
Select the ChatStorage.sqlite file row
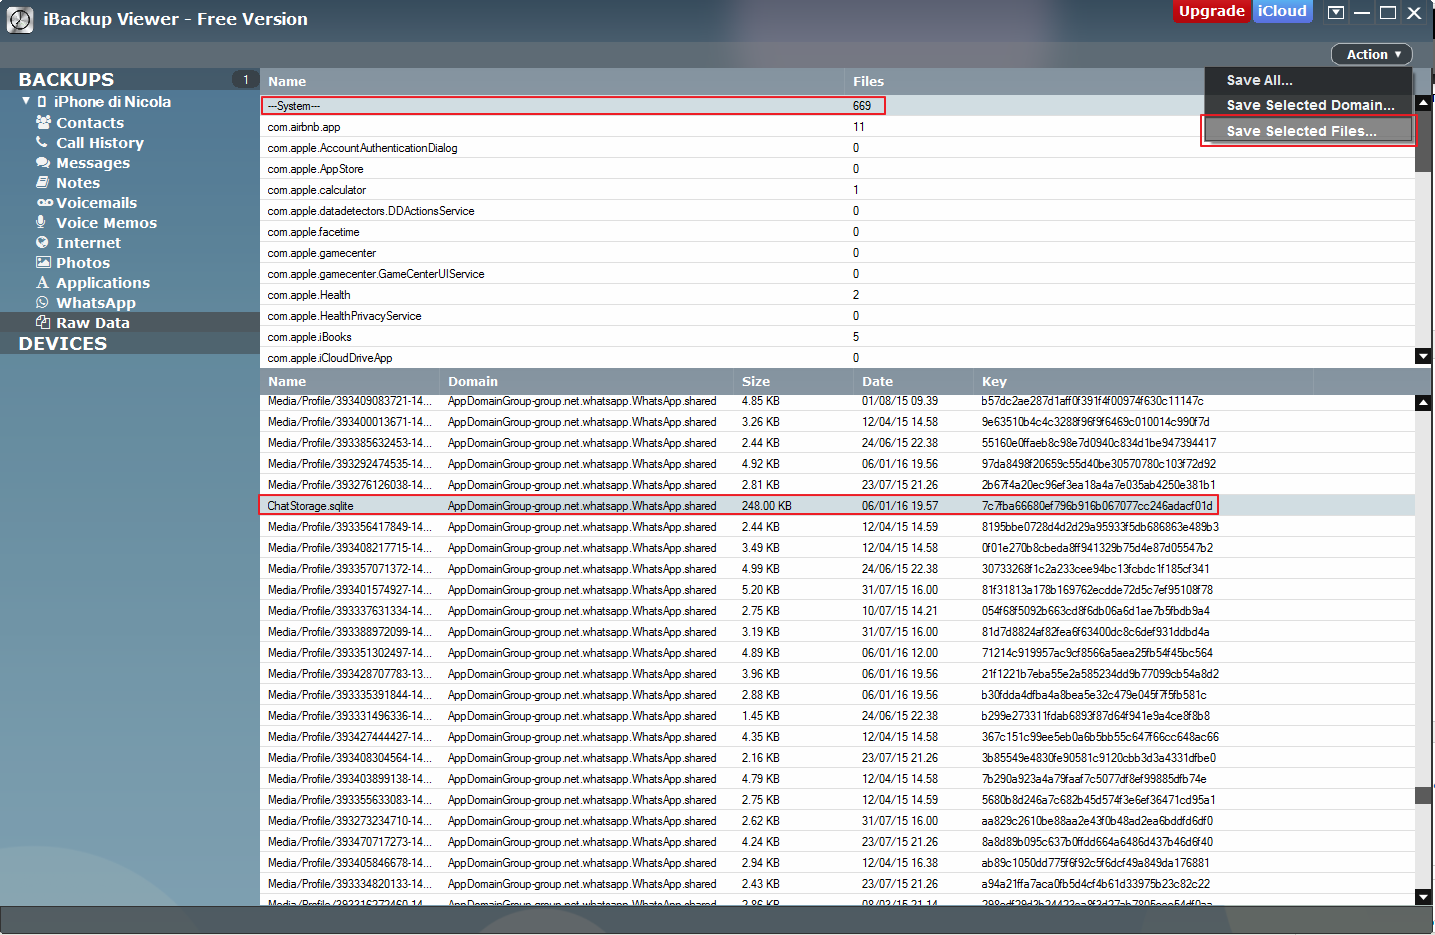838,506
